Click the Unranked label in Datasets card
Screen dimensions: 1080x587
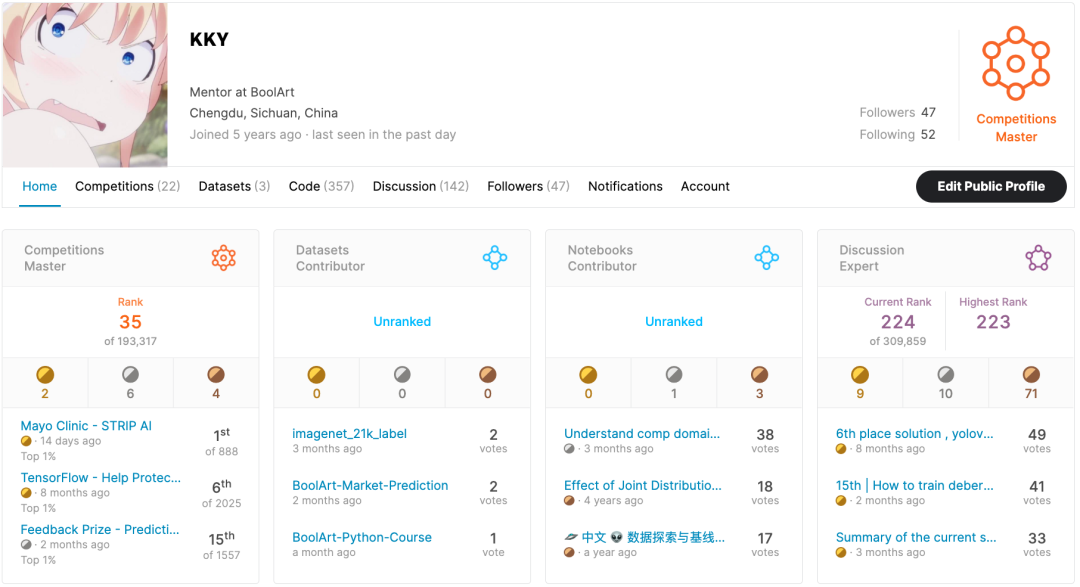402,321
